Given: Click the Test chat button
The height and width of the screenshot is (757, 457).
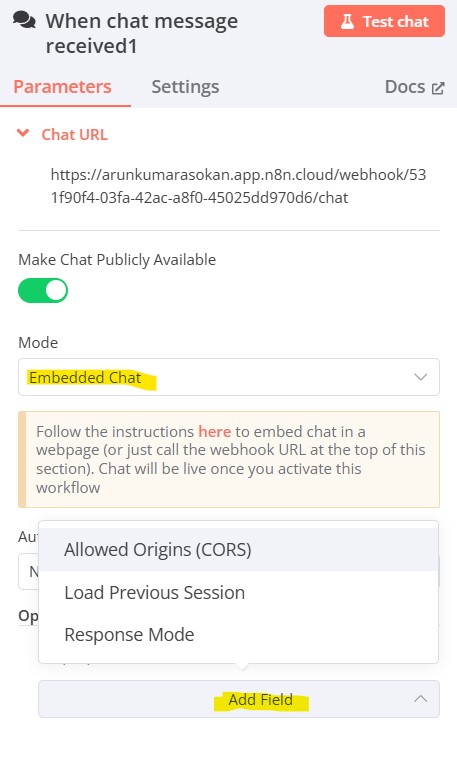Looking at the screenshot, I should (x=384, y=21).
